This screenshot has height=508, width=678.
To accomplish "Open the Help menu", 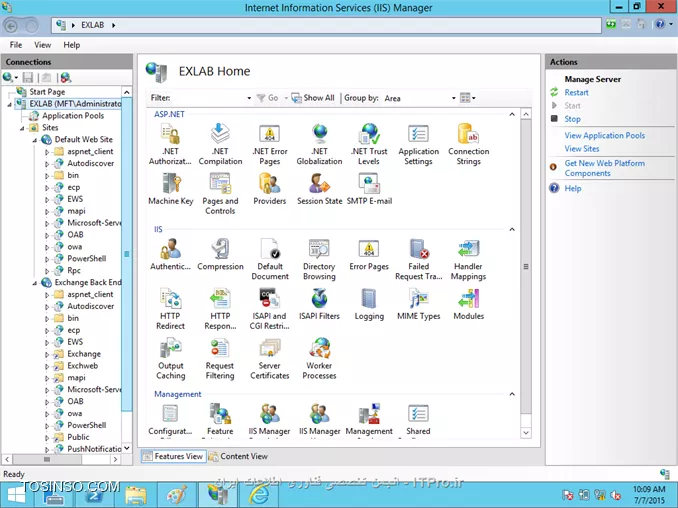I will click(x=72, y=45).
